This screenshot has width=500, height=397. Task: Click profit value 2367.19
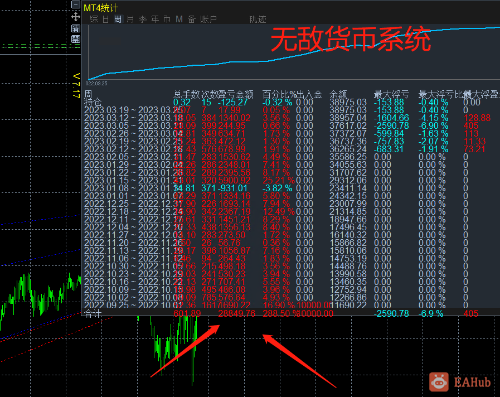233,211
